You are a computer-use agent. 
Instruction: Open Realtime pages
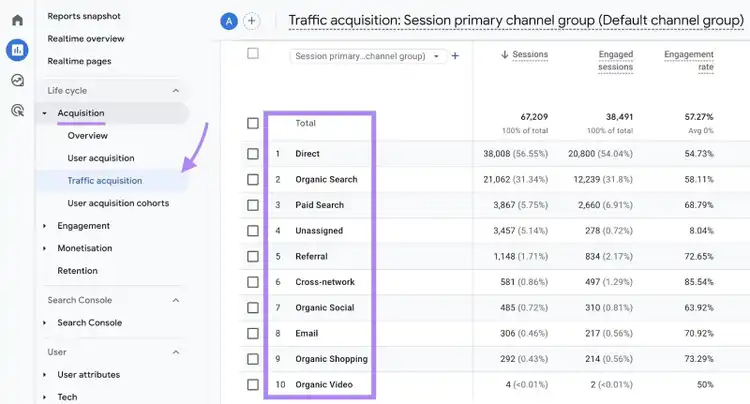(79, 61)
